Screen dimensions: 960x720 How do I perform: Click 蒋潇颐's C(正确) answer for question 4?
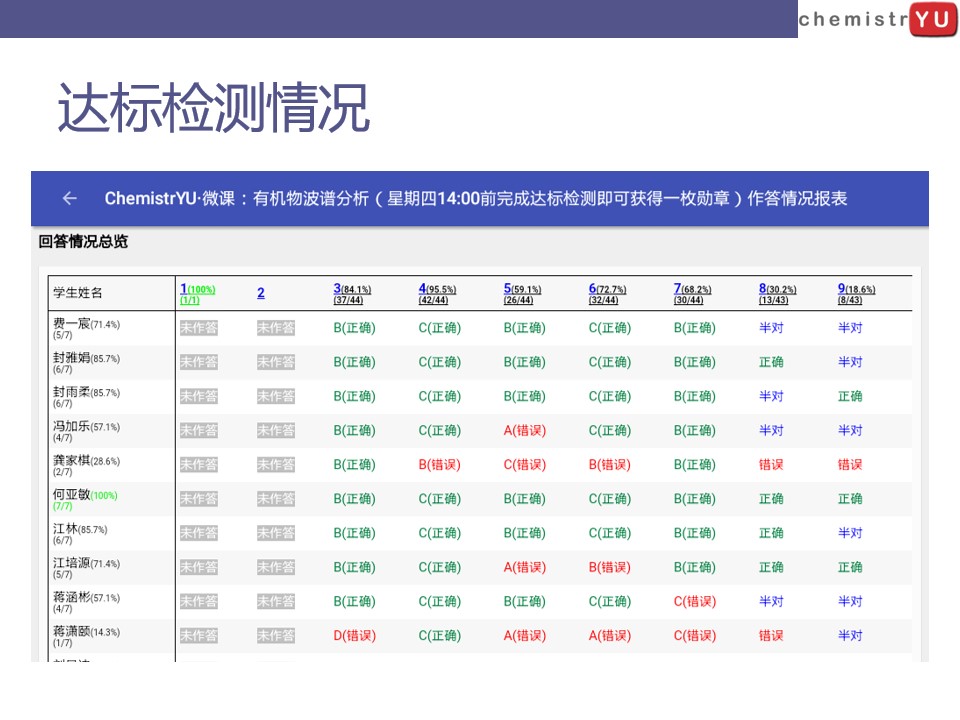pyautogui.click(x=440, y=636)
